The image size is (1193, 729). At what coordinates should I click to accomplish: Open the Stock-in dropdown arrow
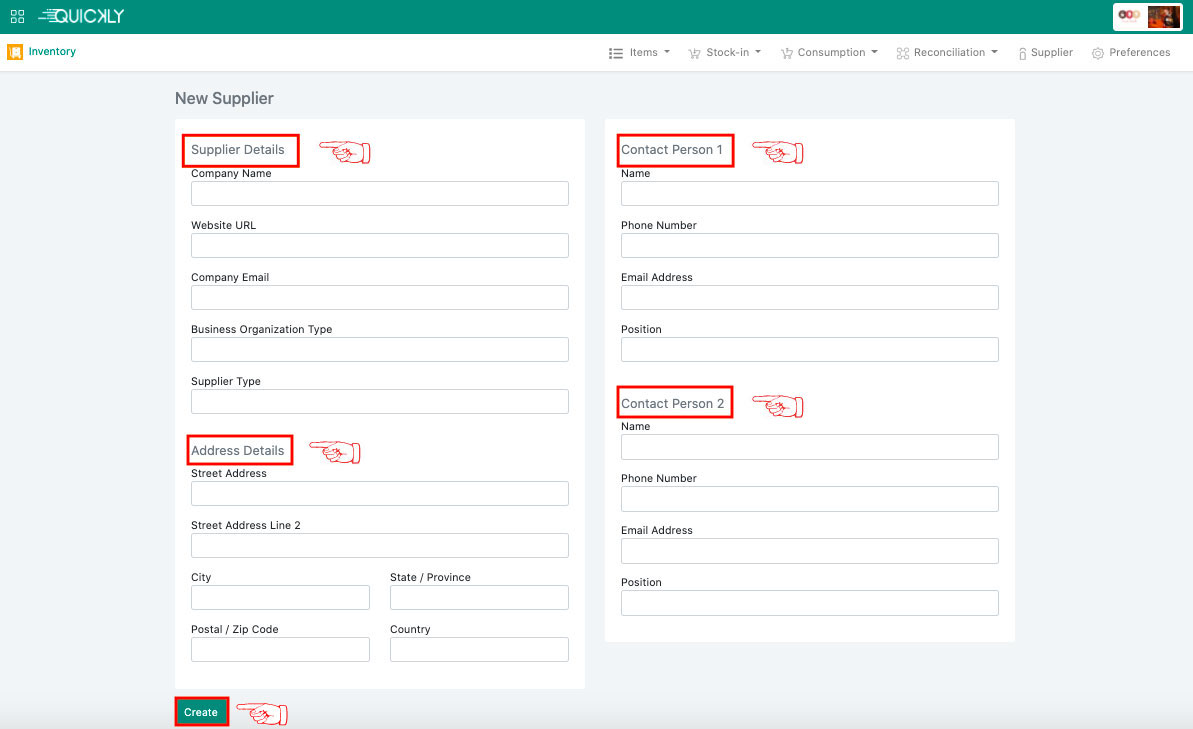click(x=758, y=52)
